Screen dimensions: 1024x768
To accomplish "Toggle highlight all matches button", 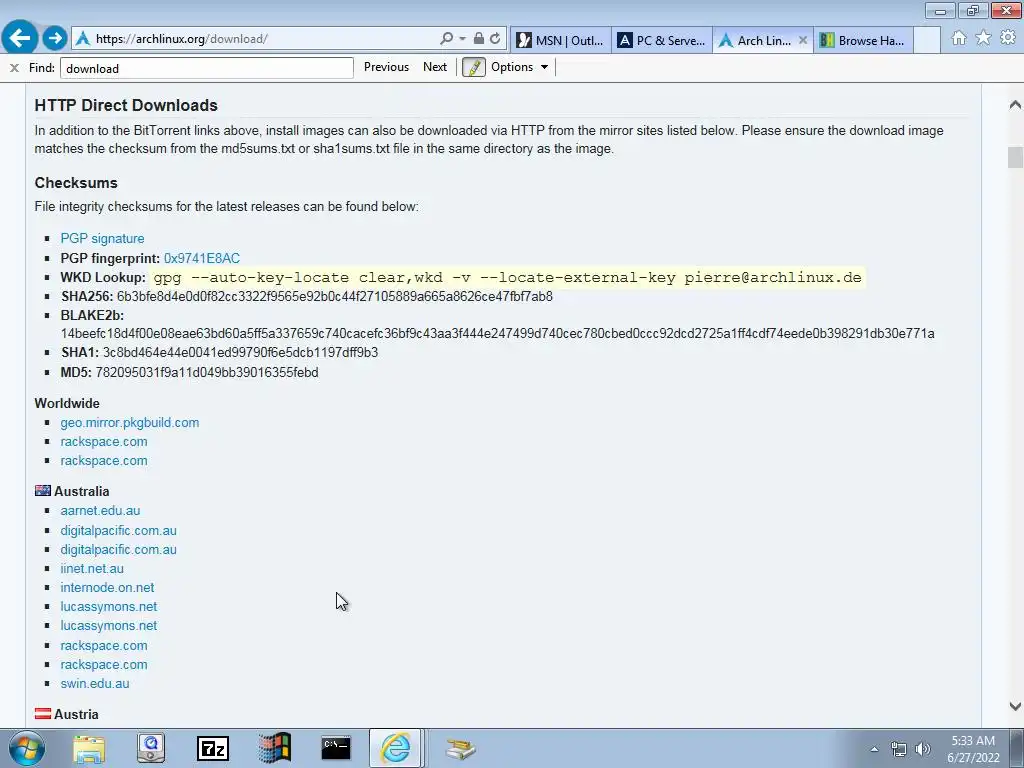I will (474, 67).
